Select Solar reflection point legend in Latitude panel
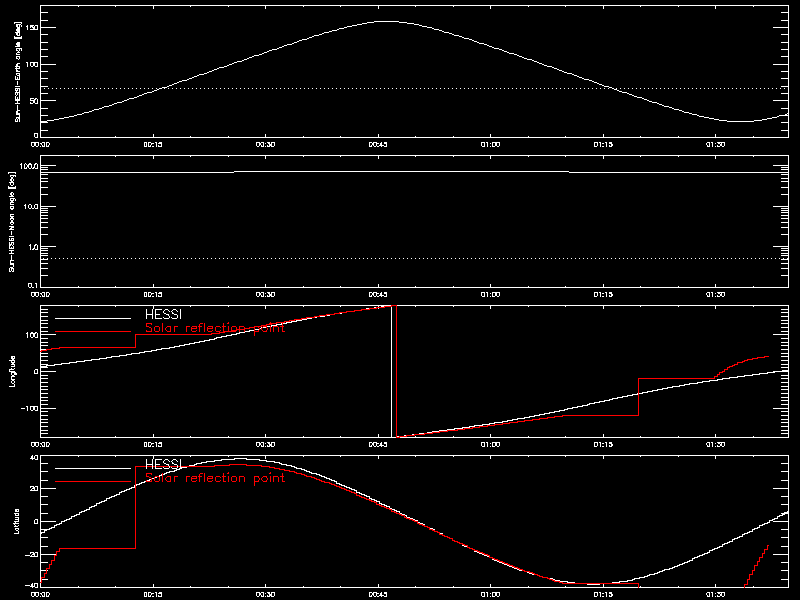Screen dimensions: 800x600 click(x=215, y=478)
